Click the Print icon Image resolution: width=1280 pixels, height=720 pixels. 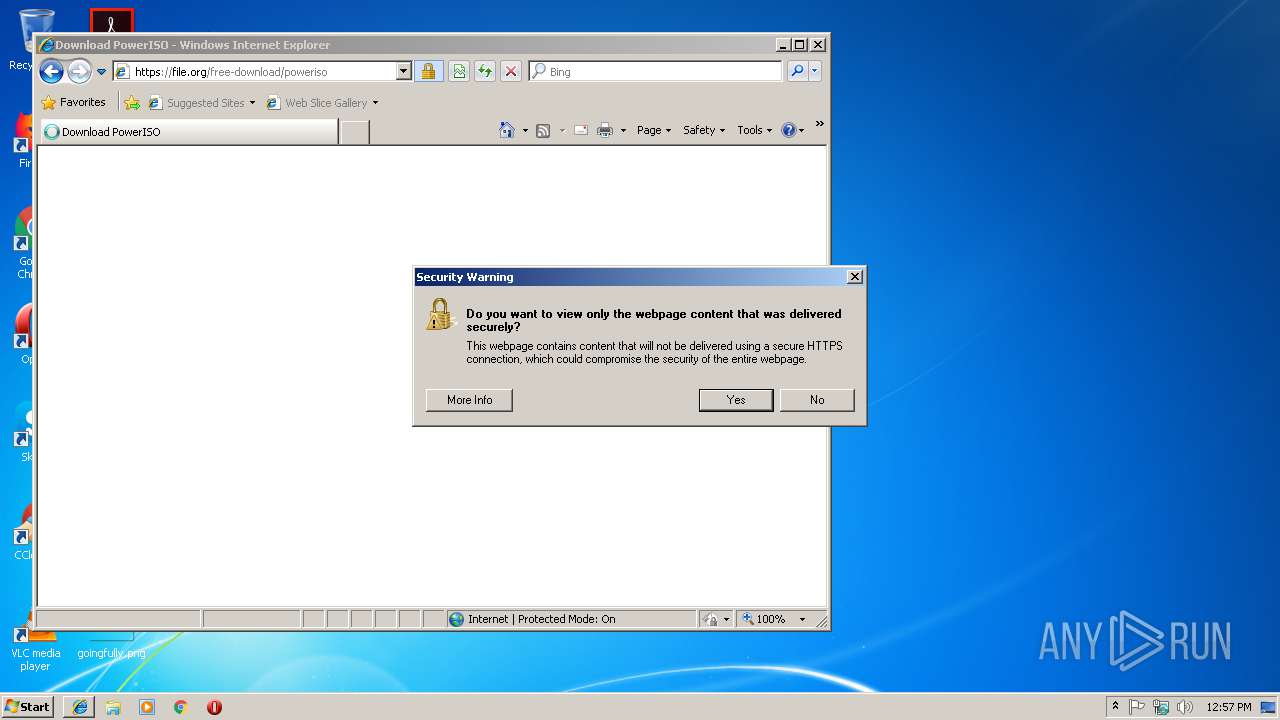tap(605, 130)
